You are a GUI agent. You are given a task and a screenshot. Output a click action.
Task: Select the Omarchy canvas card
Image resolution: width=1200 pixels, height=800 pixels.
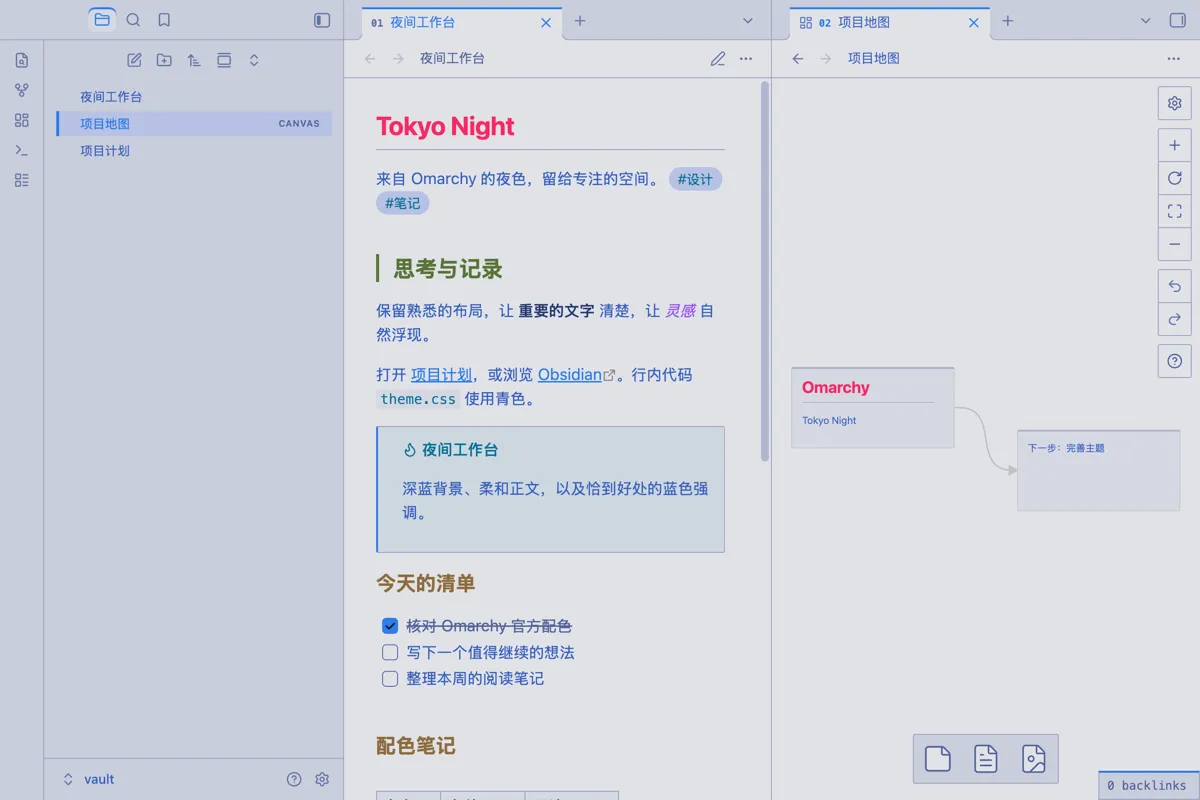pyautogui.click(x=873, y=408)
